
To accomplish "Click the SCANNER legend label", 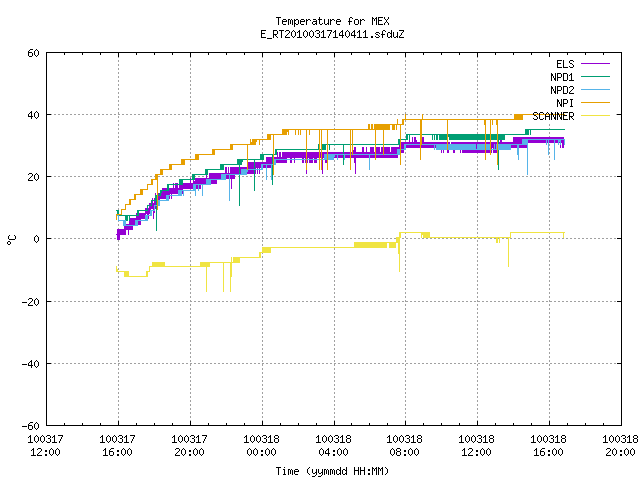I will pos(553,116).
